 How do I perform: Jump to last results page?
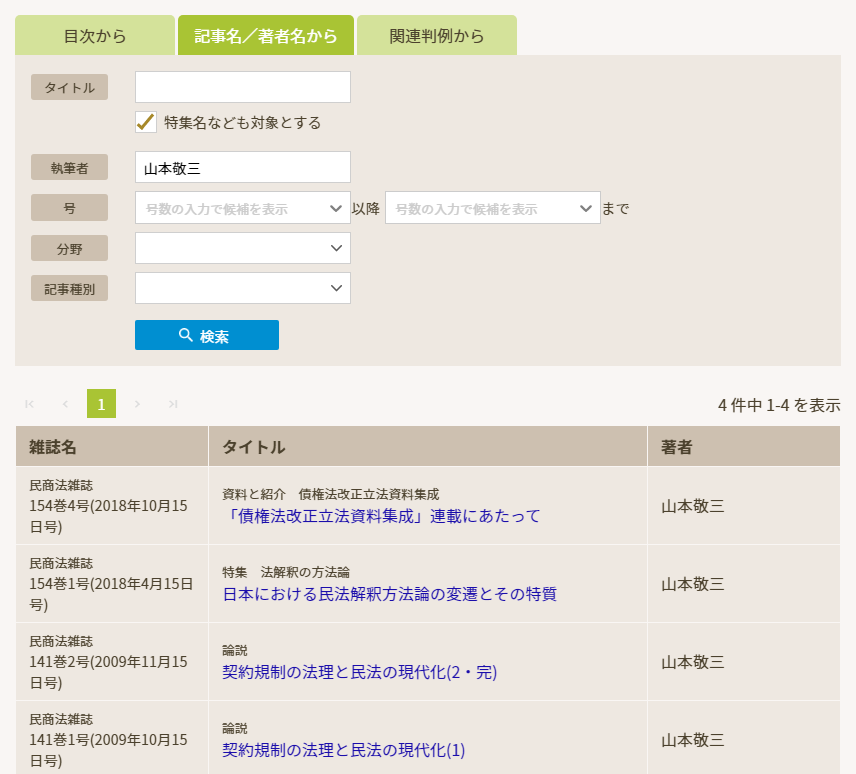coord(173,404)
